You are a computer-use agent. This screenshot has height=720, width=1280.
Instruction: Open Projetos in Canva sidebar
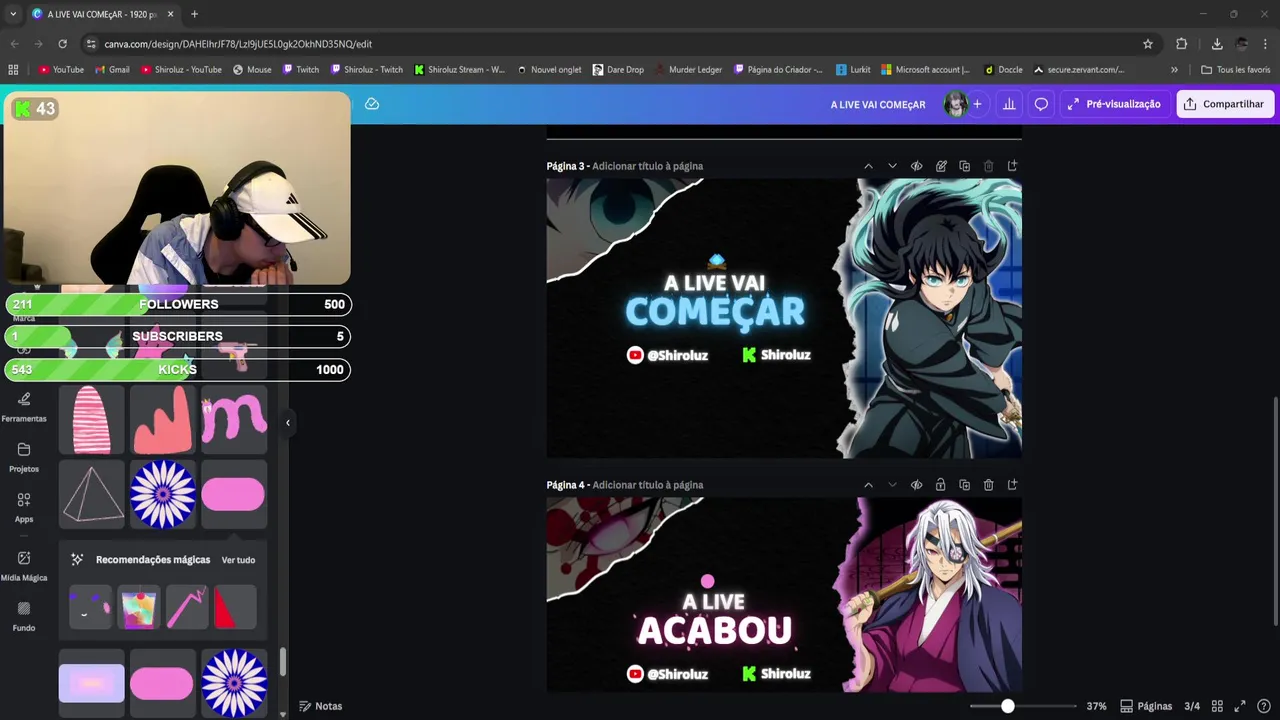[x=24, y=457]
